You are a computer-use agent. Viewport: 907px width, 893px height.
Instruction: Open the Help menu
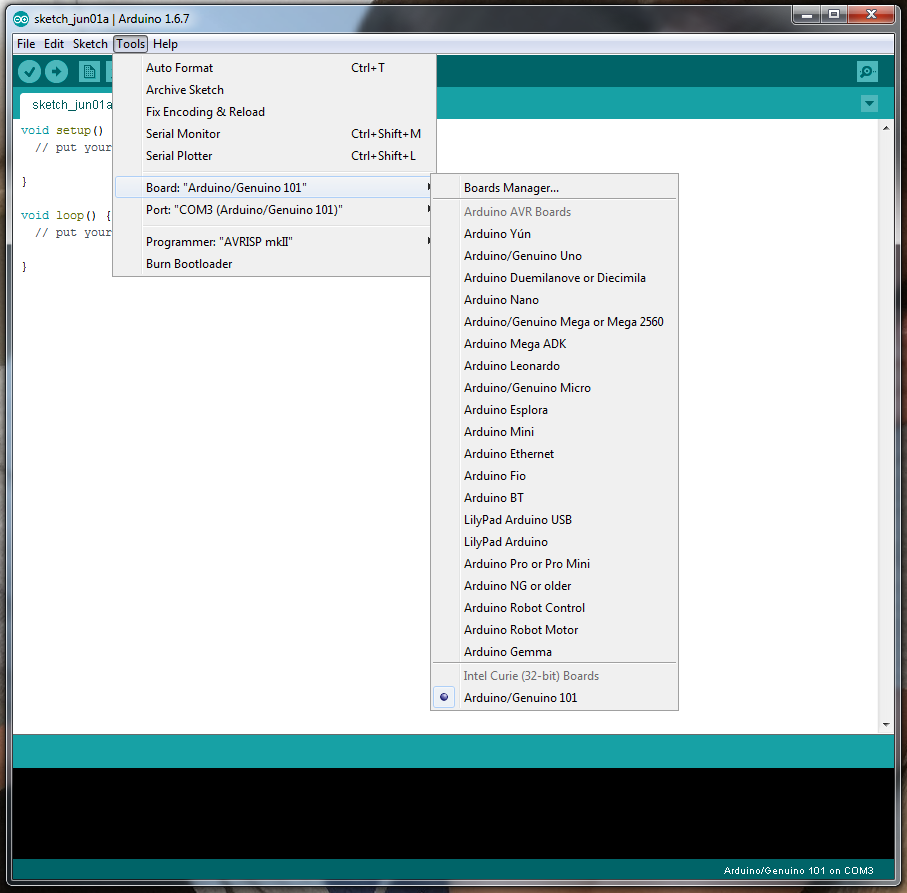[165, 44]
